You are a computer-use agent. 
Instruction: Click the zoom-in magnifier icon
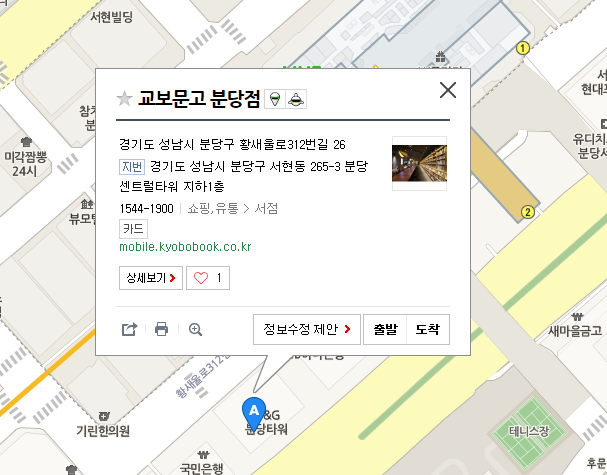point(195,329)
